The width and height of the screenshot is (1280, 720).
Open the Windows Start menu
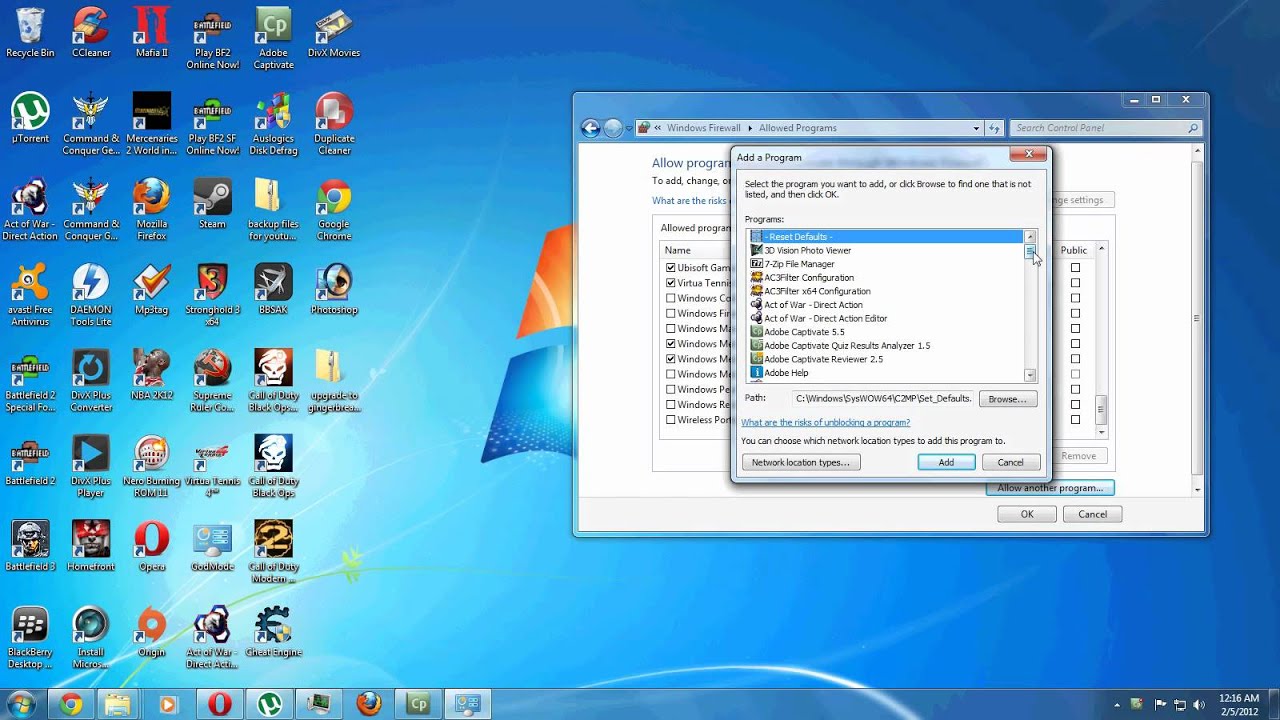[x=21, y=704]
